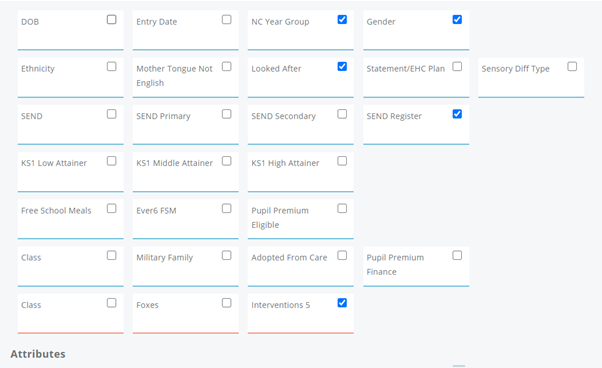Disable the Looked After checkbox
The height and width of the screenshot is (368, 602).
click(342, 66)
